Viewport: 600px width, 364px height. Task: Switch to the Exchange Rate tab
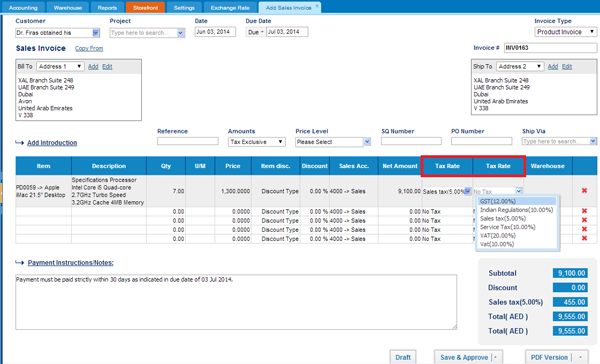(230, 8)
